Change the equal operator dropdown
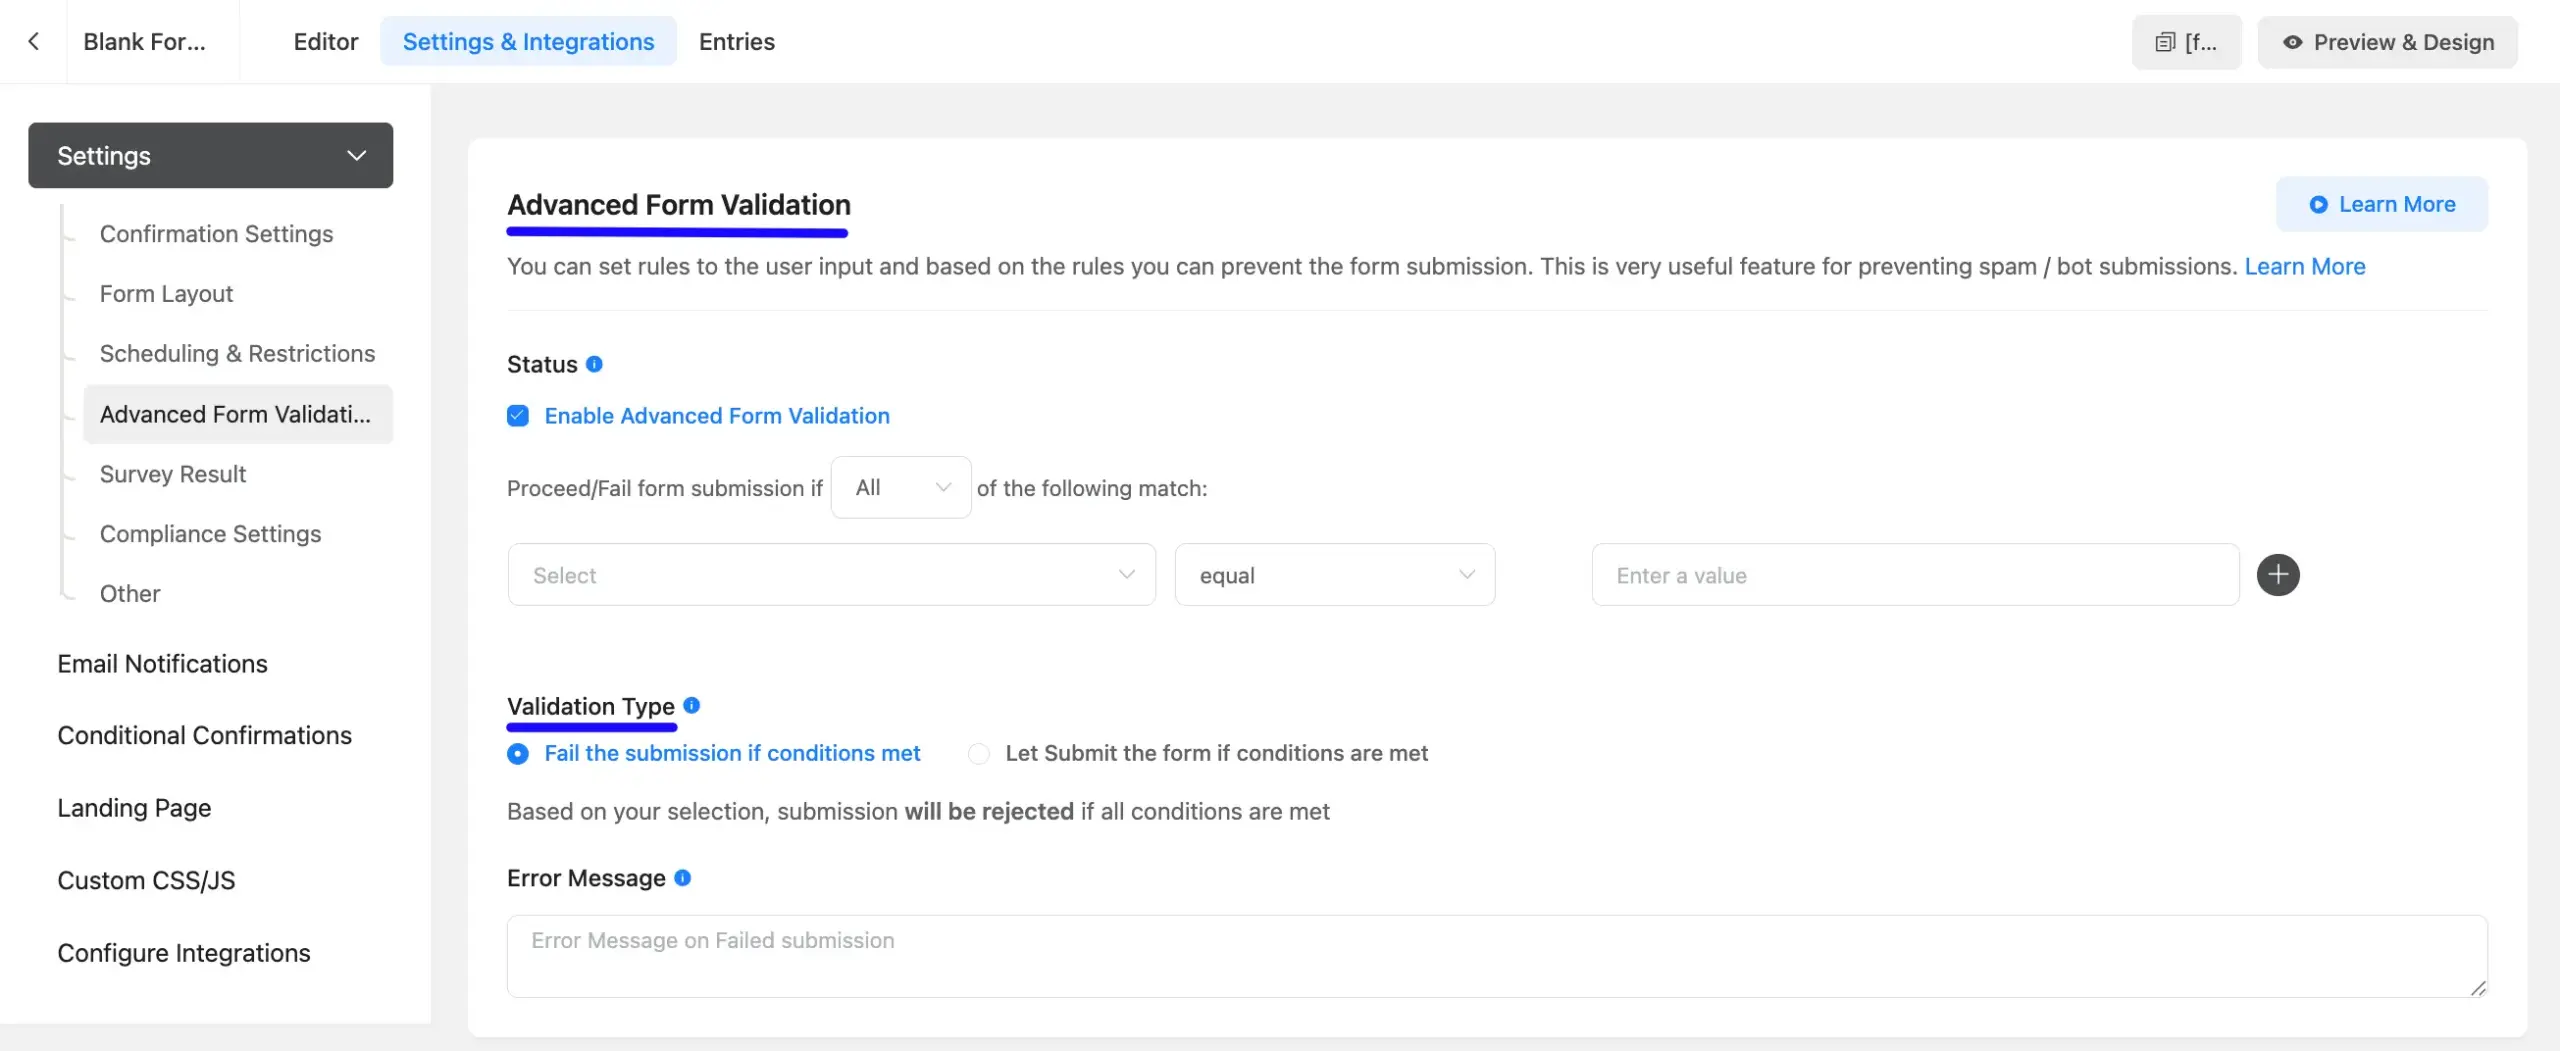The image size is (2560, 1051). click(1334, 574)
